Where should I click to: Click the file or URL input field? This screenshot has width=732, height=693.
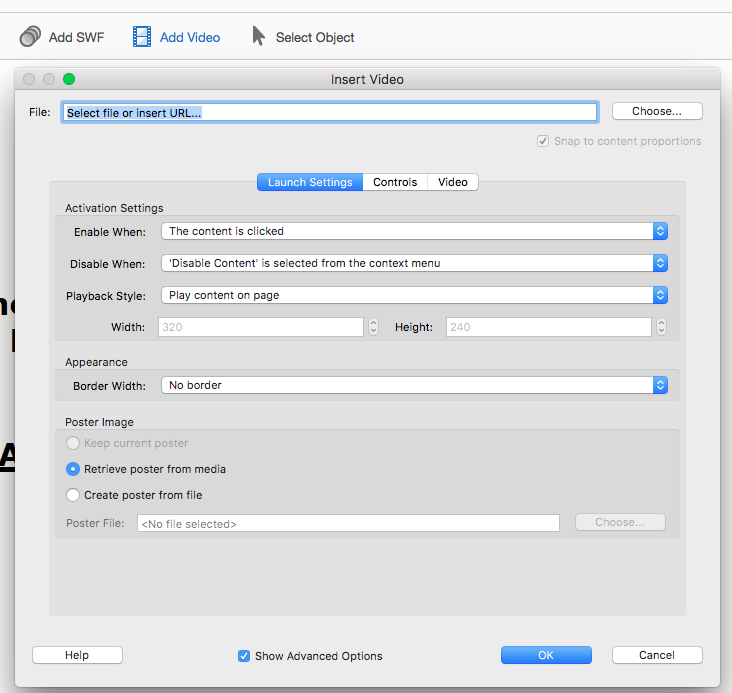click(330, 113)
